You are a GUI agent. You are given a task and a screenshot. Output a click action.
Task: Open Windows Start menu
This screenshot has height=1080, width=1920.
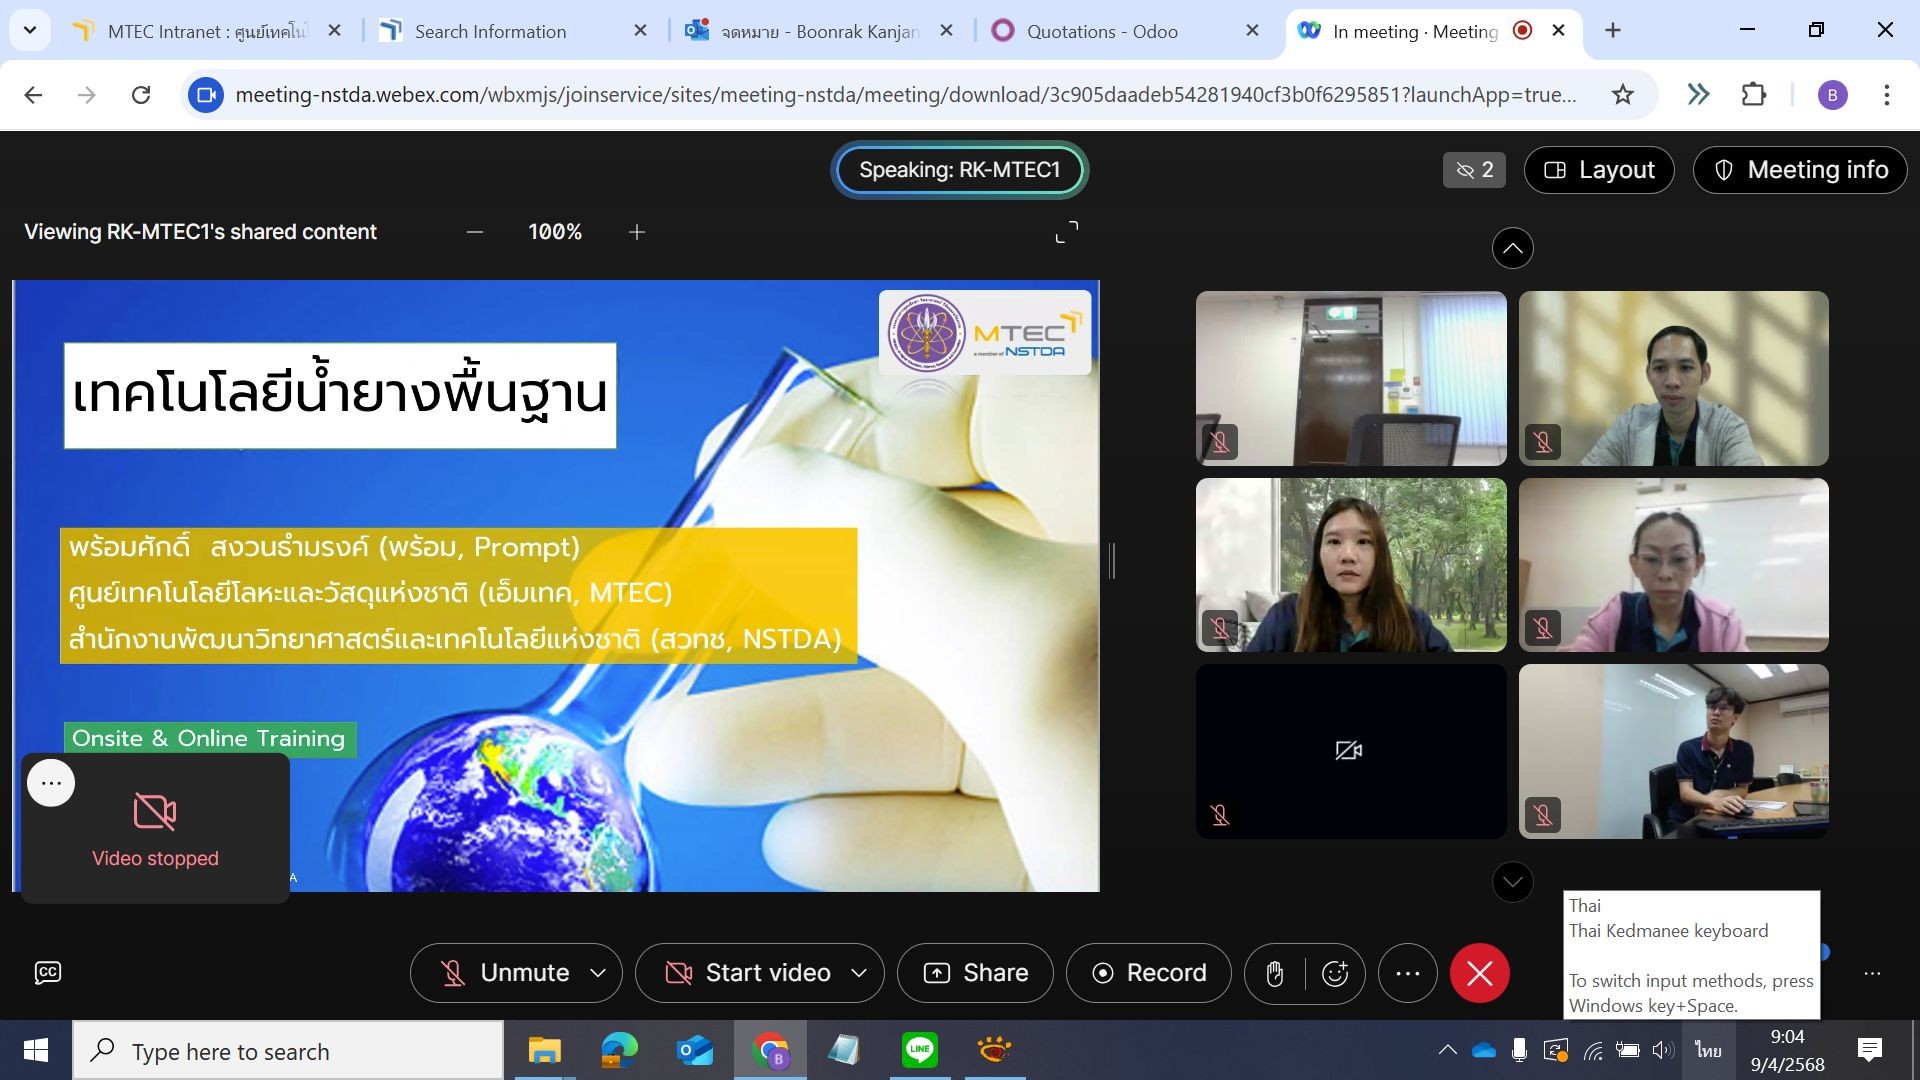click(x=36, y=1050)
